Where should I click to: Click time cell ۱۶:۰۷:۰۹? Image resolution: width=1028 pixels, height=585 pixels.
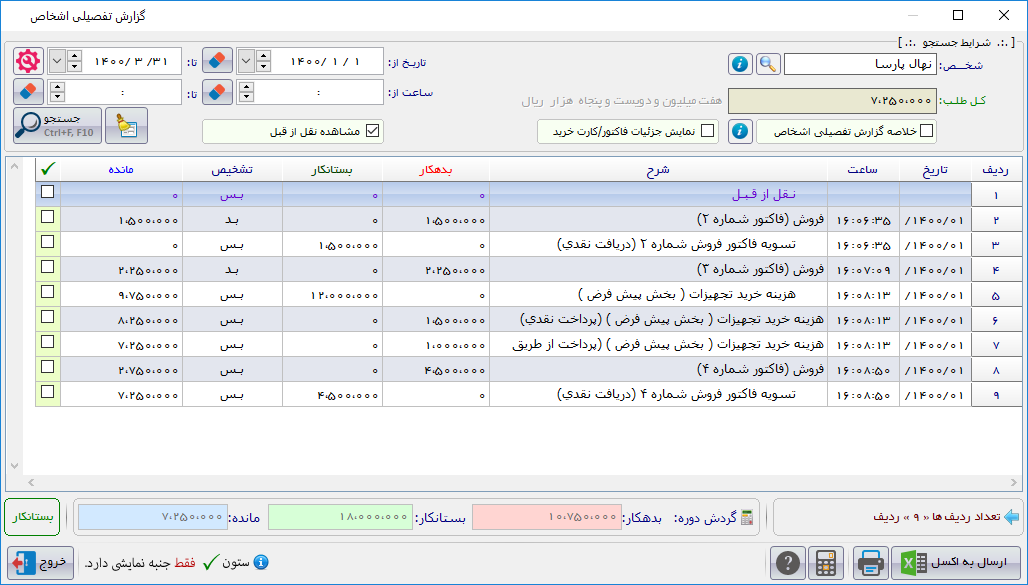tap(863, 270)
